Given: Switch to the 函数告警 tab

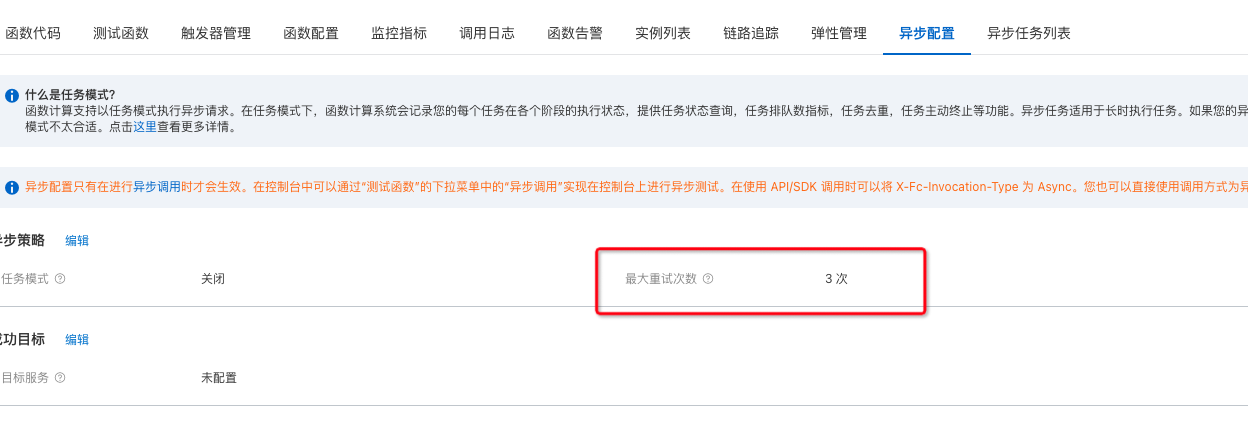Looking at the screenshot, I should pyautogui.click(x=575, y=33).
